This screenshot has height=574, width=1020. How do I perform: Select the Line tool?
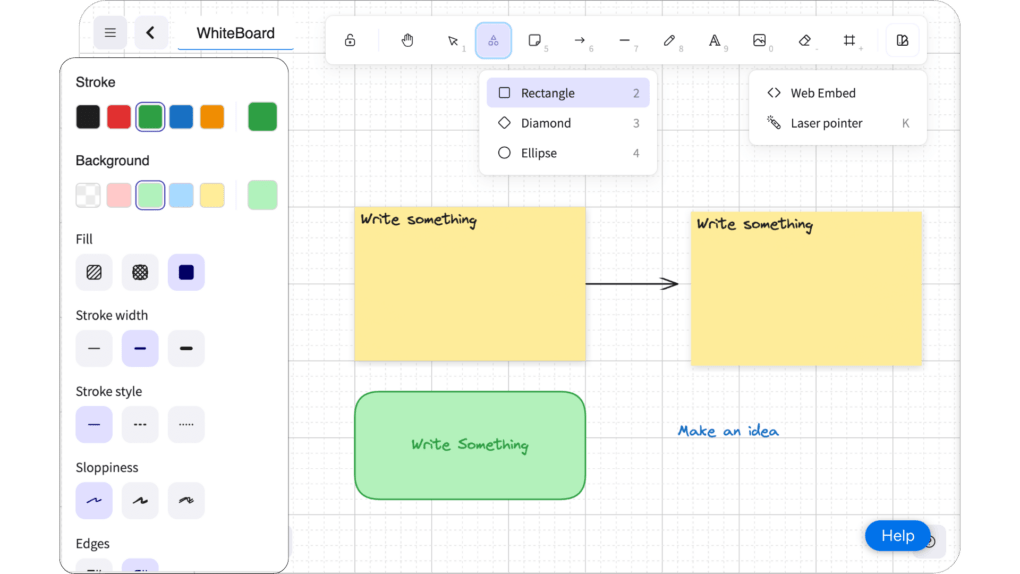(x=624, y=41)
